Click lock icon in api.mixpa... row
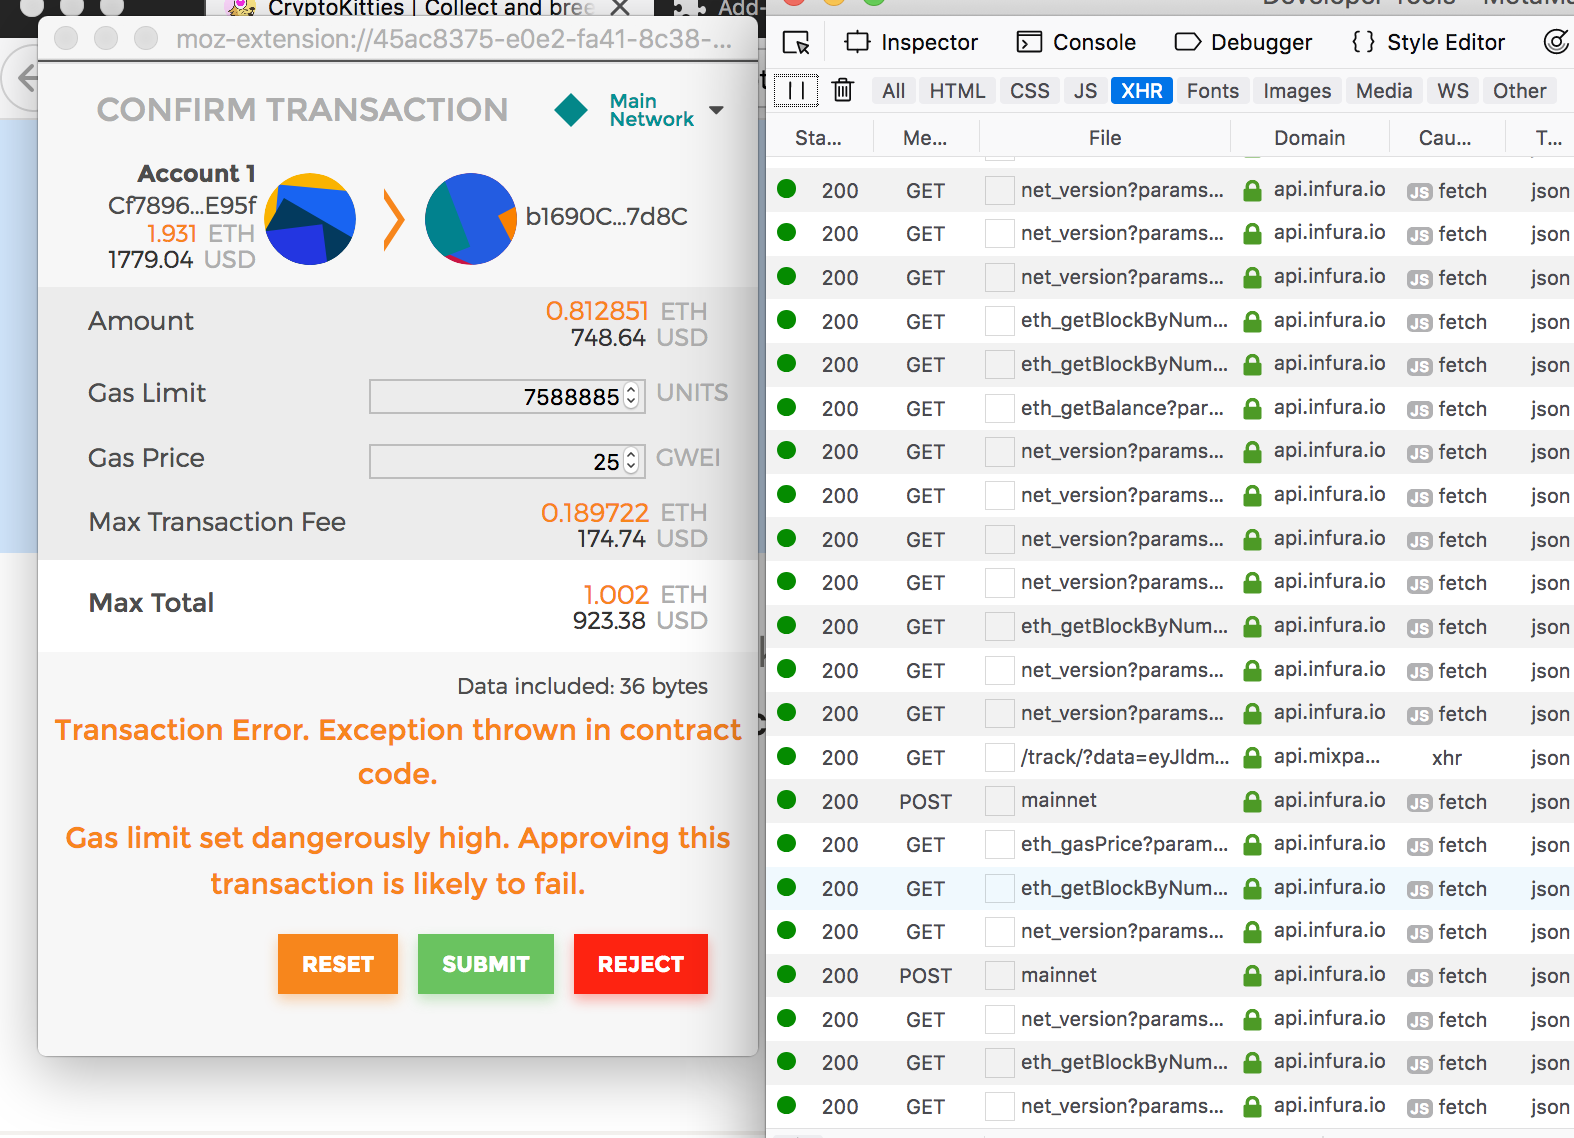This screenshot has width=1574, height=1138. (1252, 758)
